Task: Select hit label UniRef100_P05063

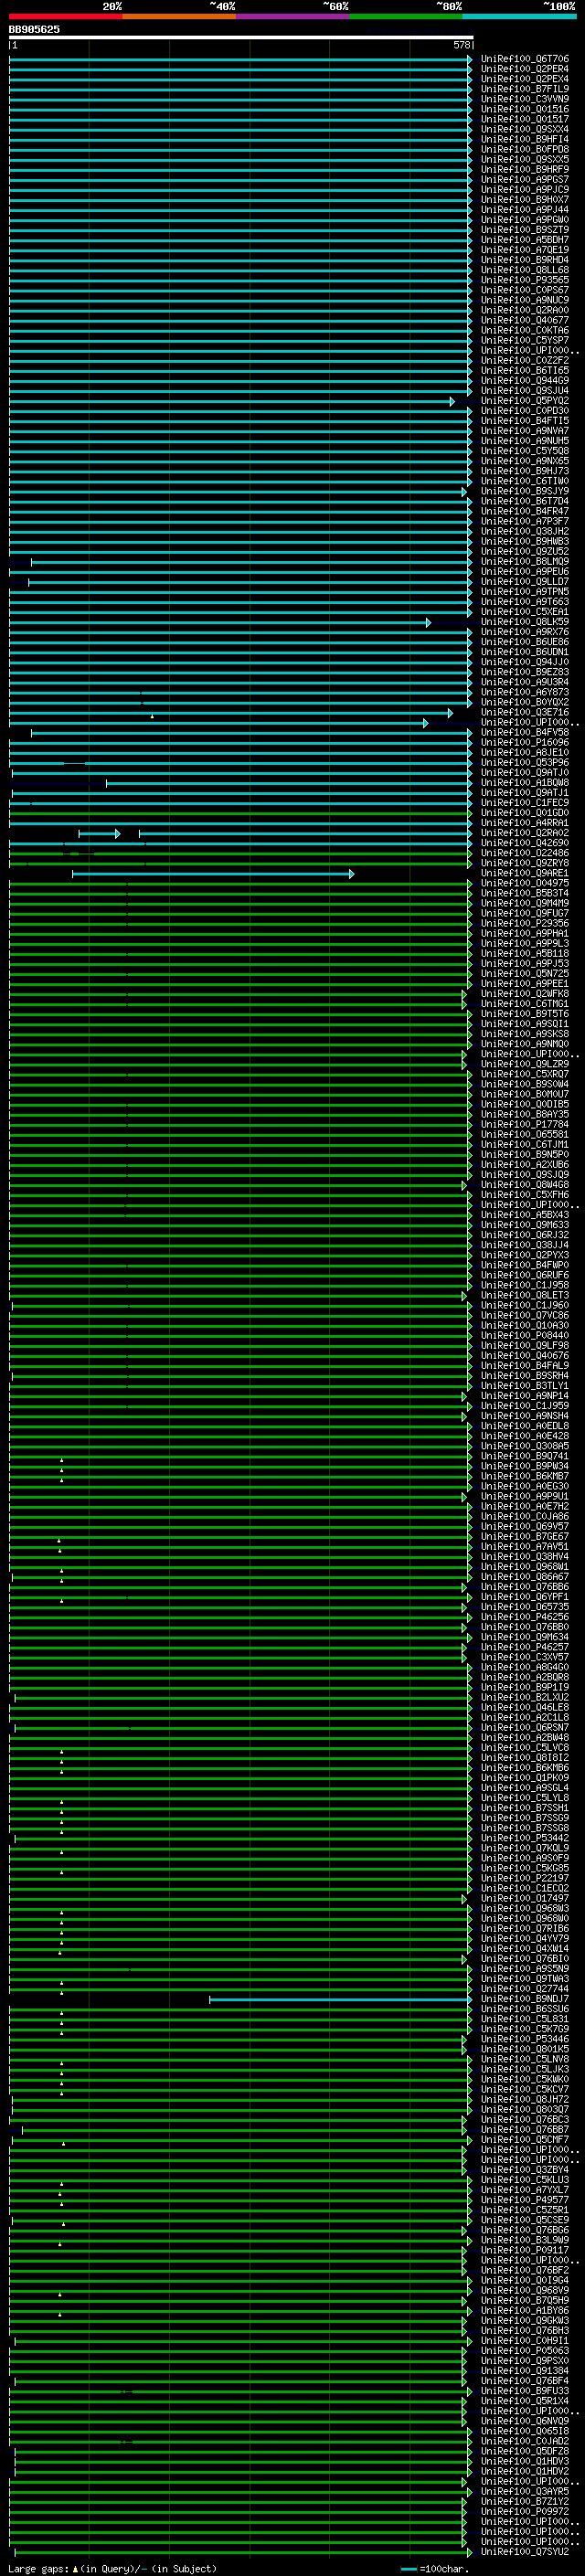Action: tap(525, 2351)
